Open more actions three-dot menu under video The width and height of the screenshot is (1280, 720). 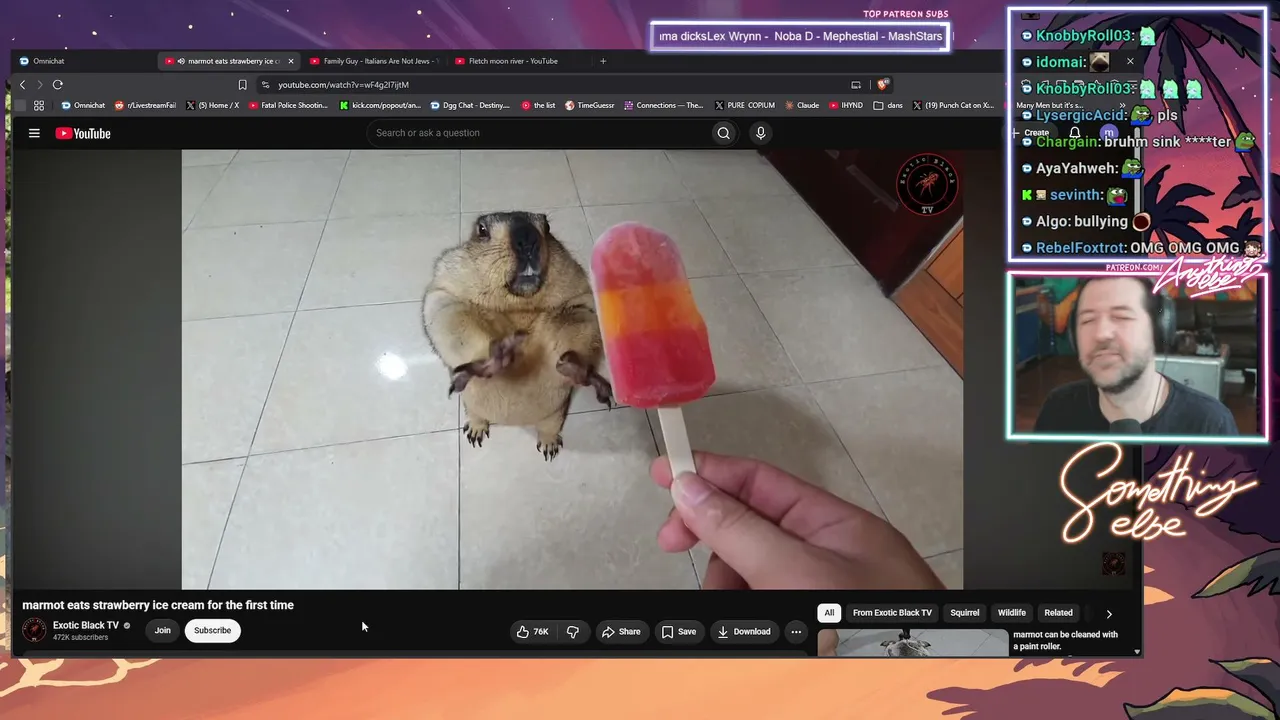tap(796, 632)
